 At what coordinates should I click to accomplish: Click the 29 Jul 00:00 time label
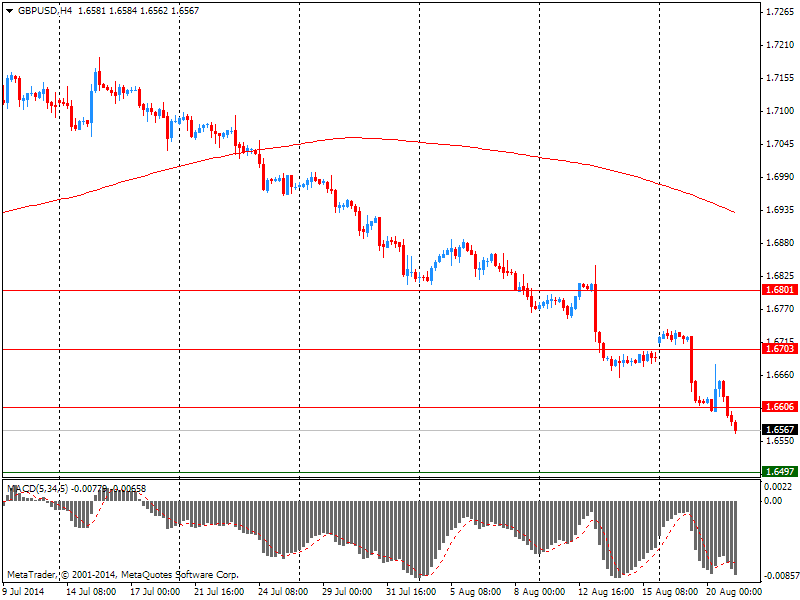[347, 592]
